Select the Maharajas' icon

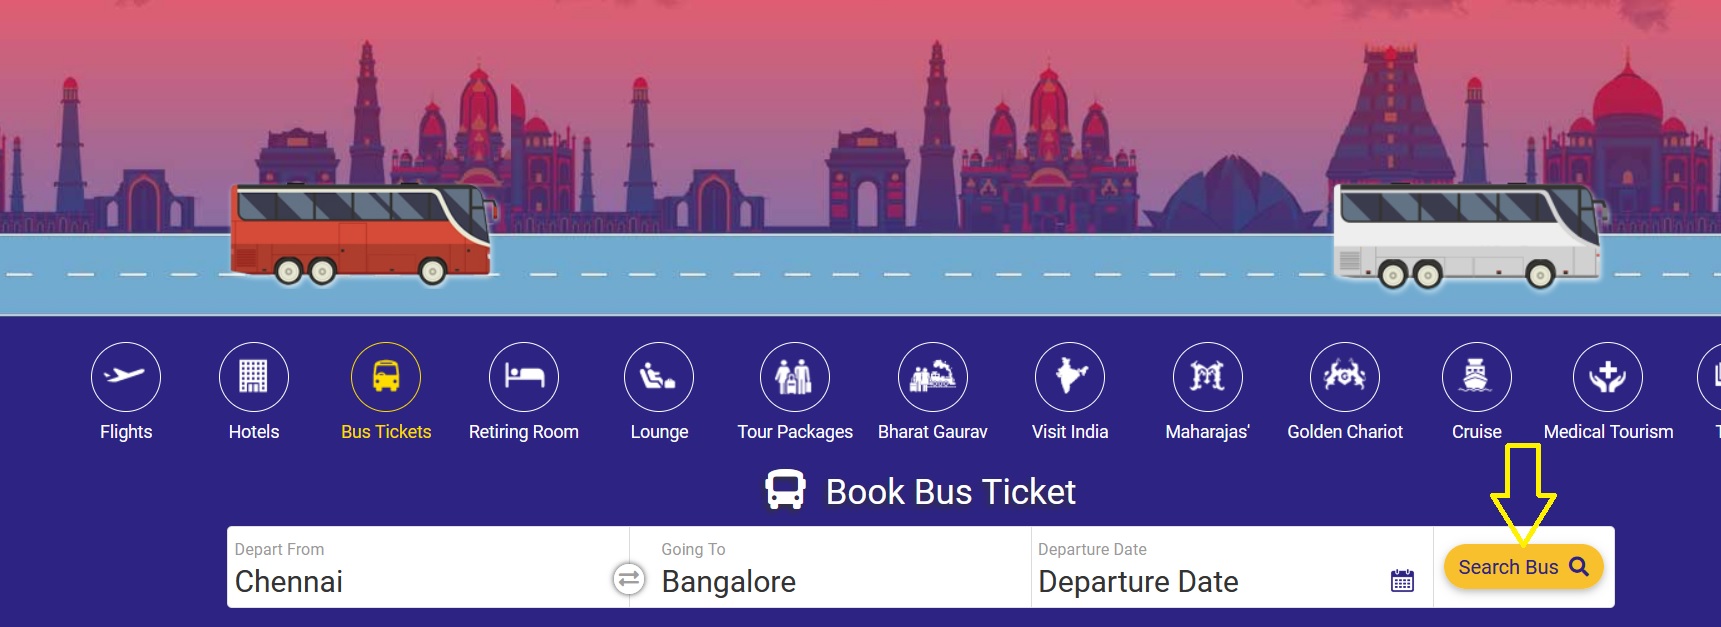click(x=1208, y=377)
